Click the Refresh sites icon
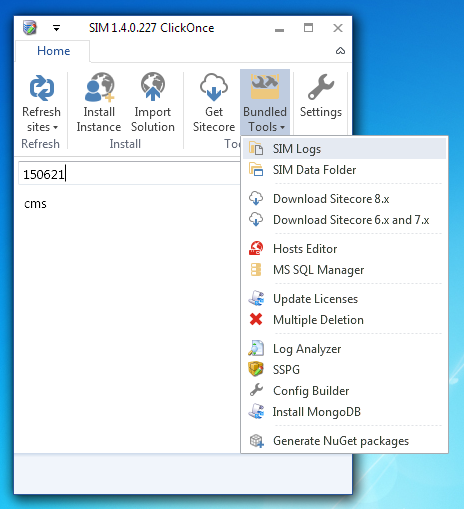The height and width of the screenshot is (509, 464). click(42, 88)
